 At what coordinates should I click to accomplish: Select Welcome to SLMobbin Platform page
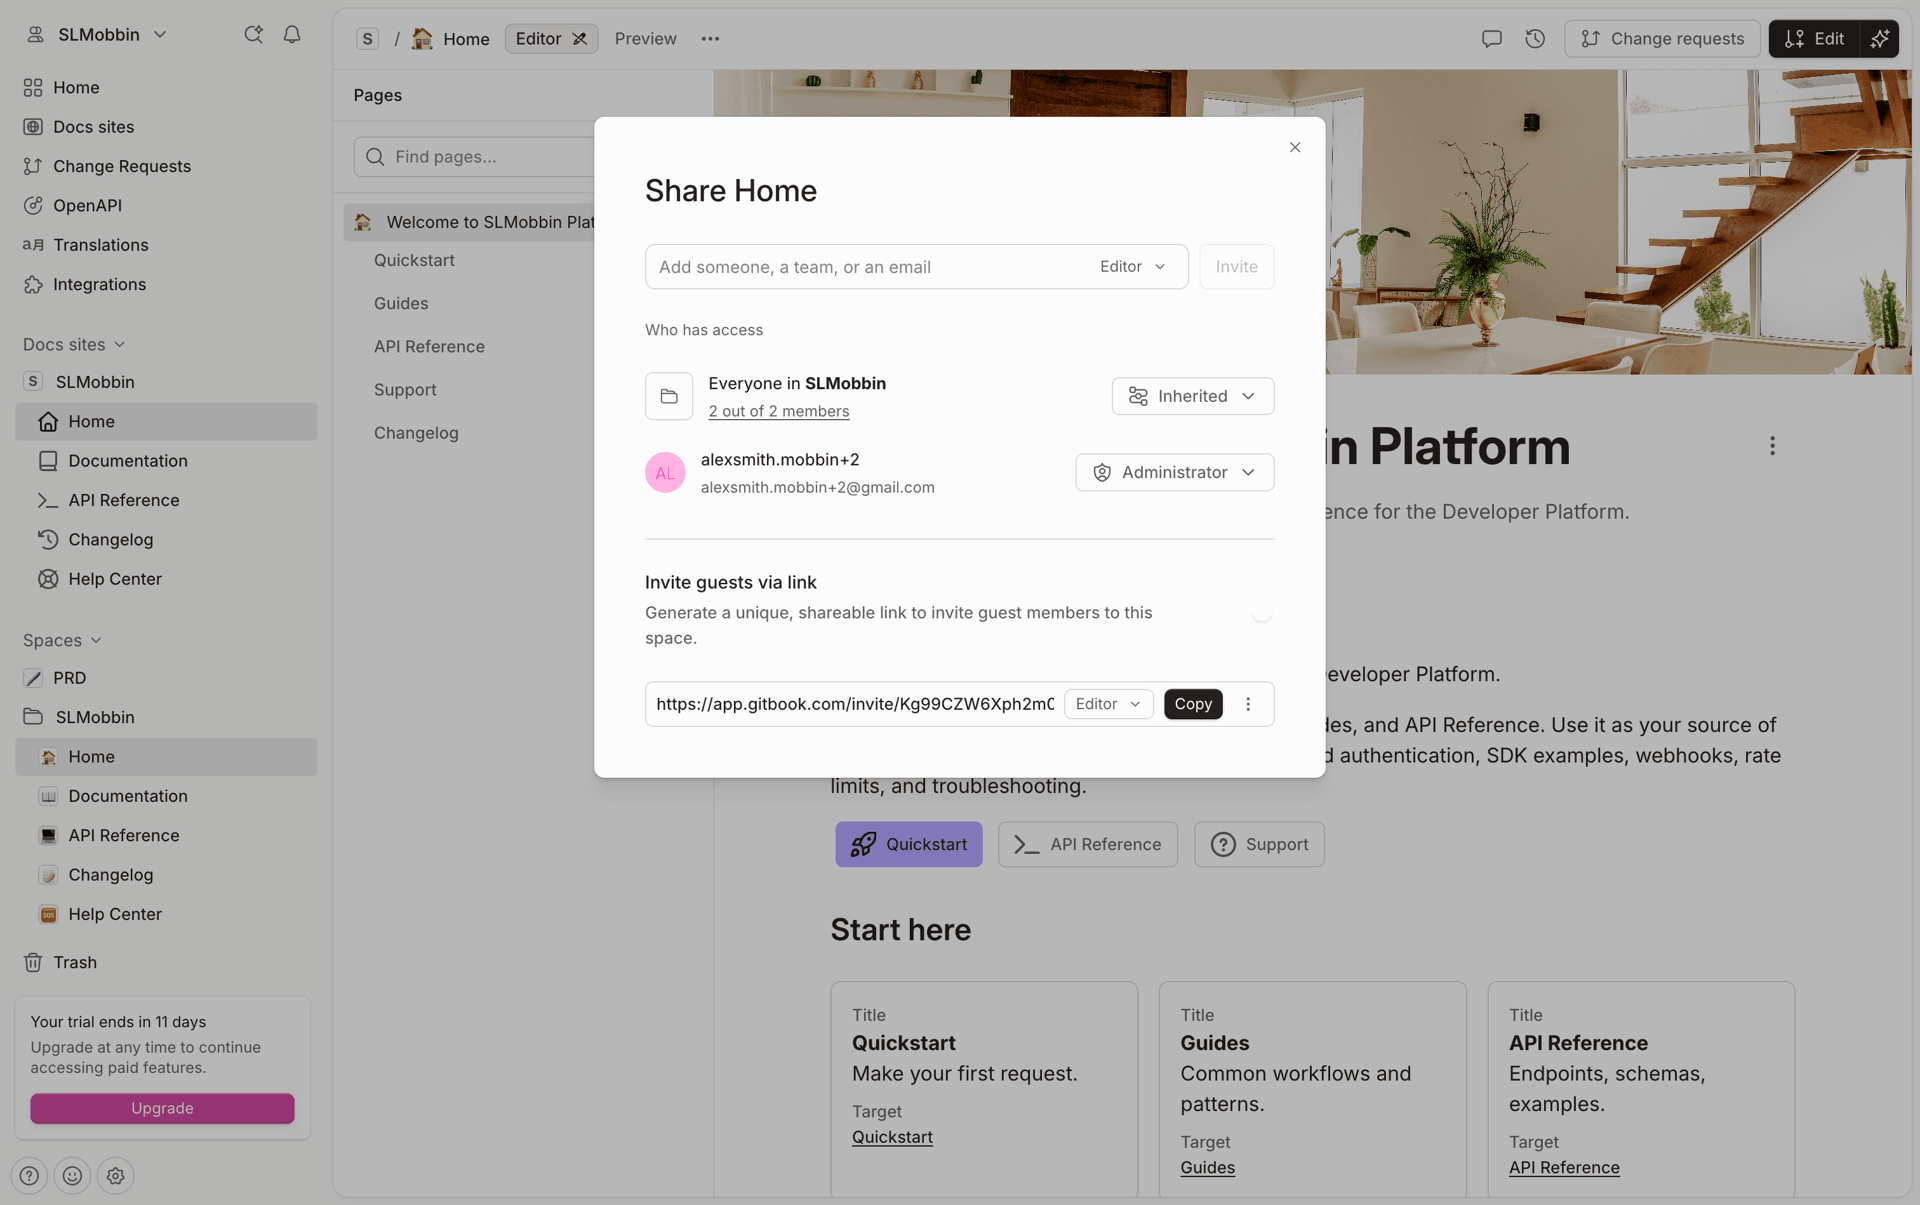tap(470, 222)
